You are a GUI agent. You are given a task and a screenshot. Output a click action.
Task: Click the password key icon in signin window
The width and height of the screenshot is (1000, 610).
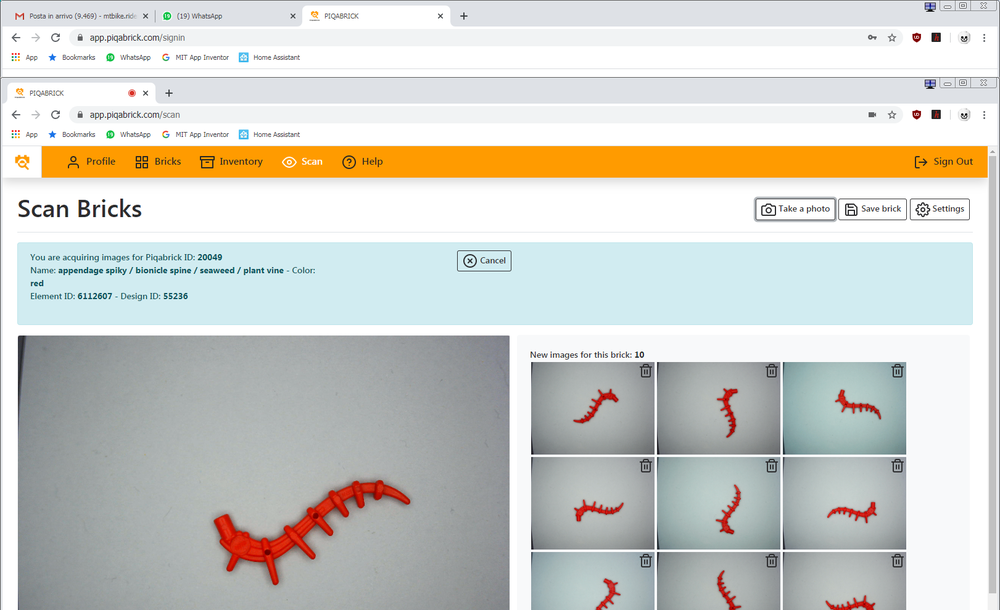(872, 38)
